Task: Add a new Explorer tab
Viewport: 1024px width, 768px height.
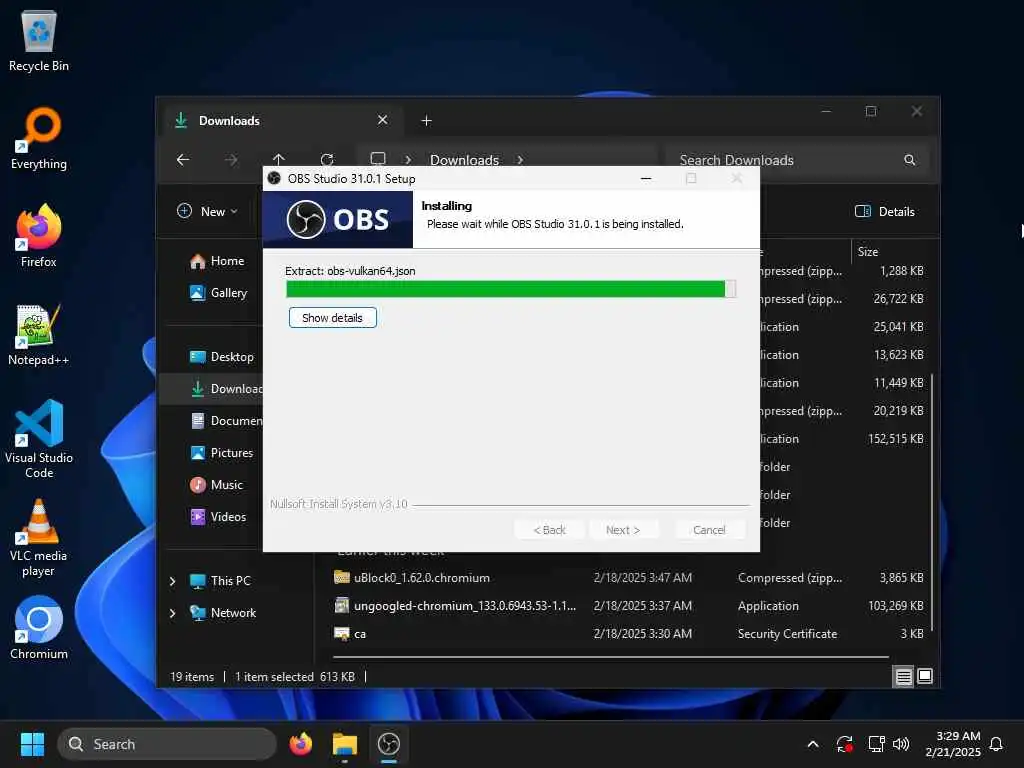Action: [x=426, y=120]
